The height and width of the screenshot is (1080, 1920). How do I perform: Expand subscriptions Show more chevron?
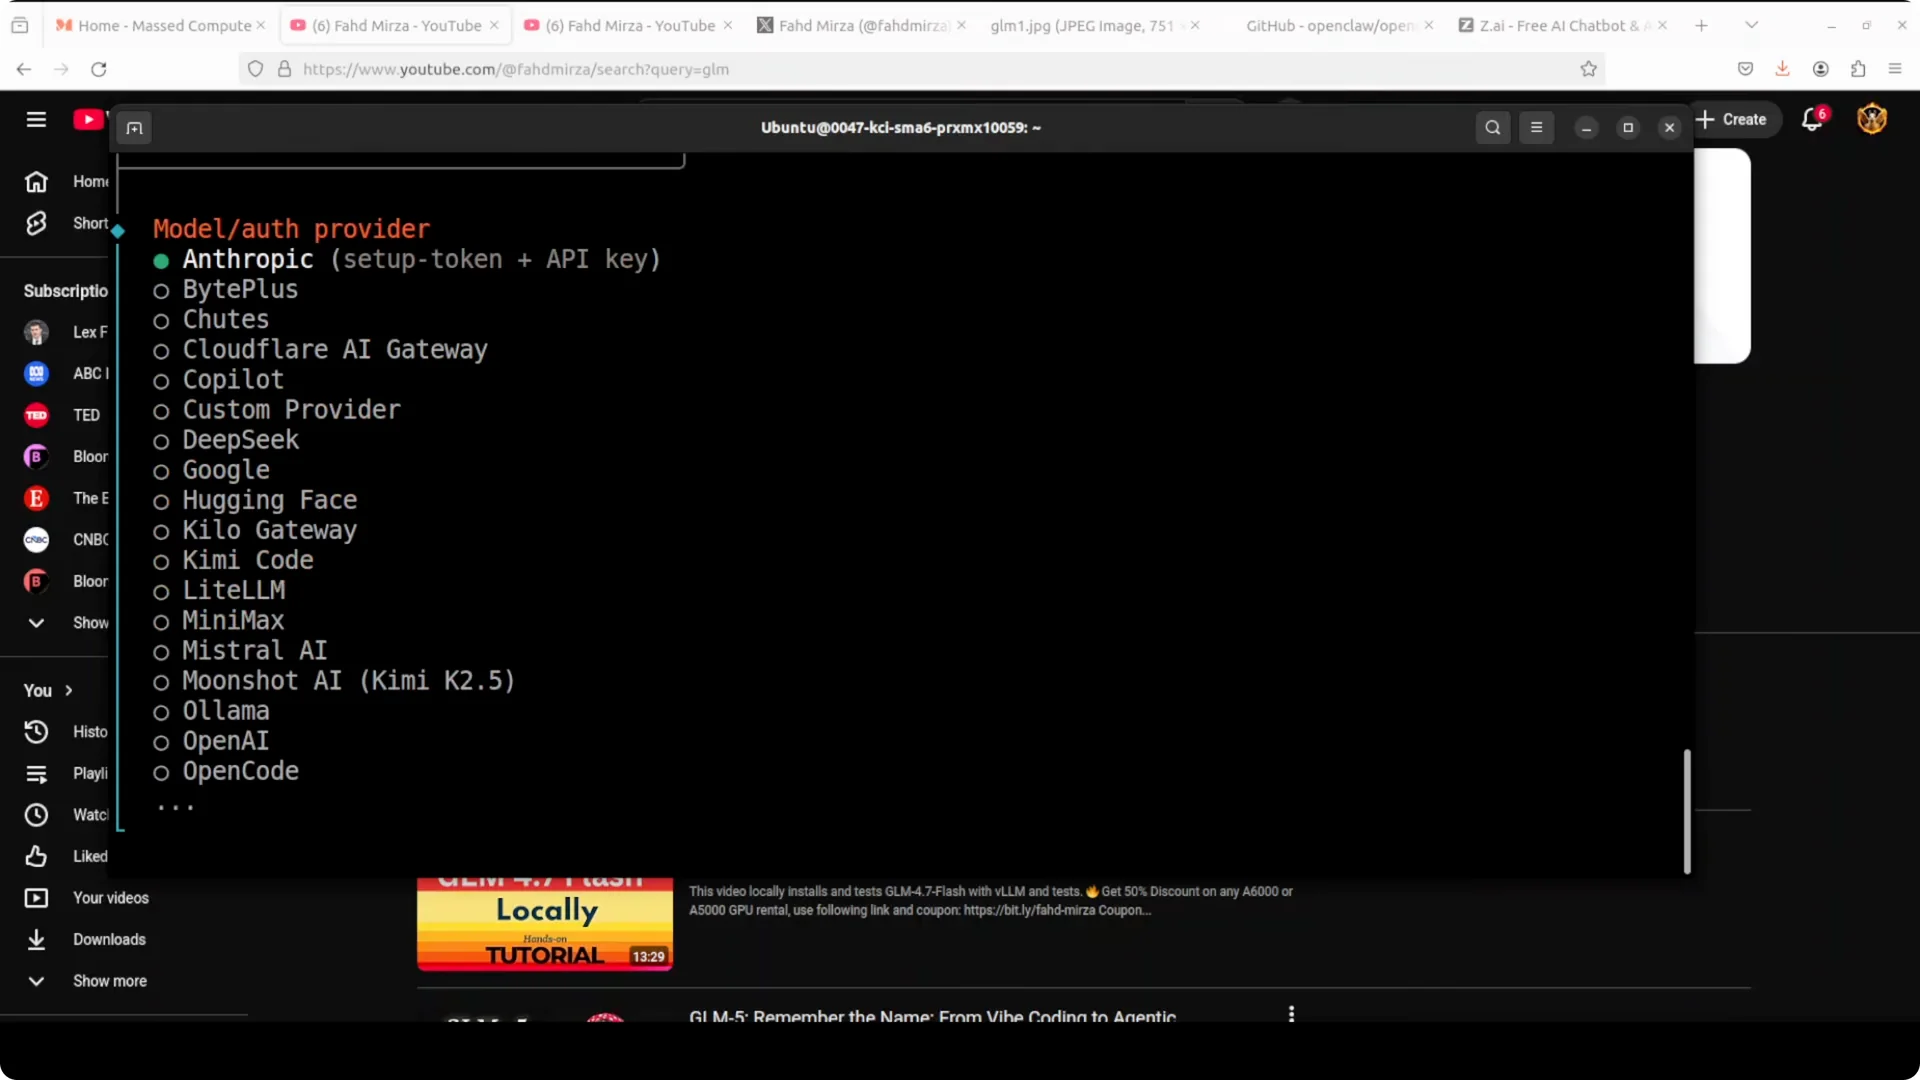pos(36,623)
